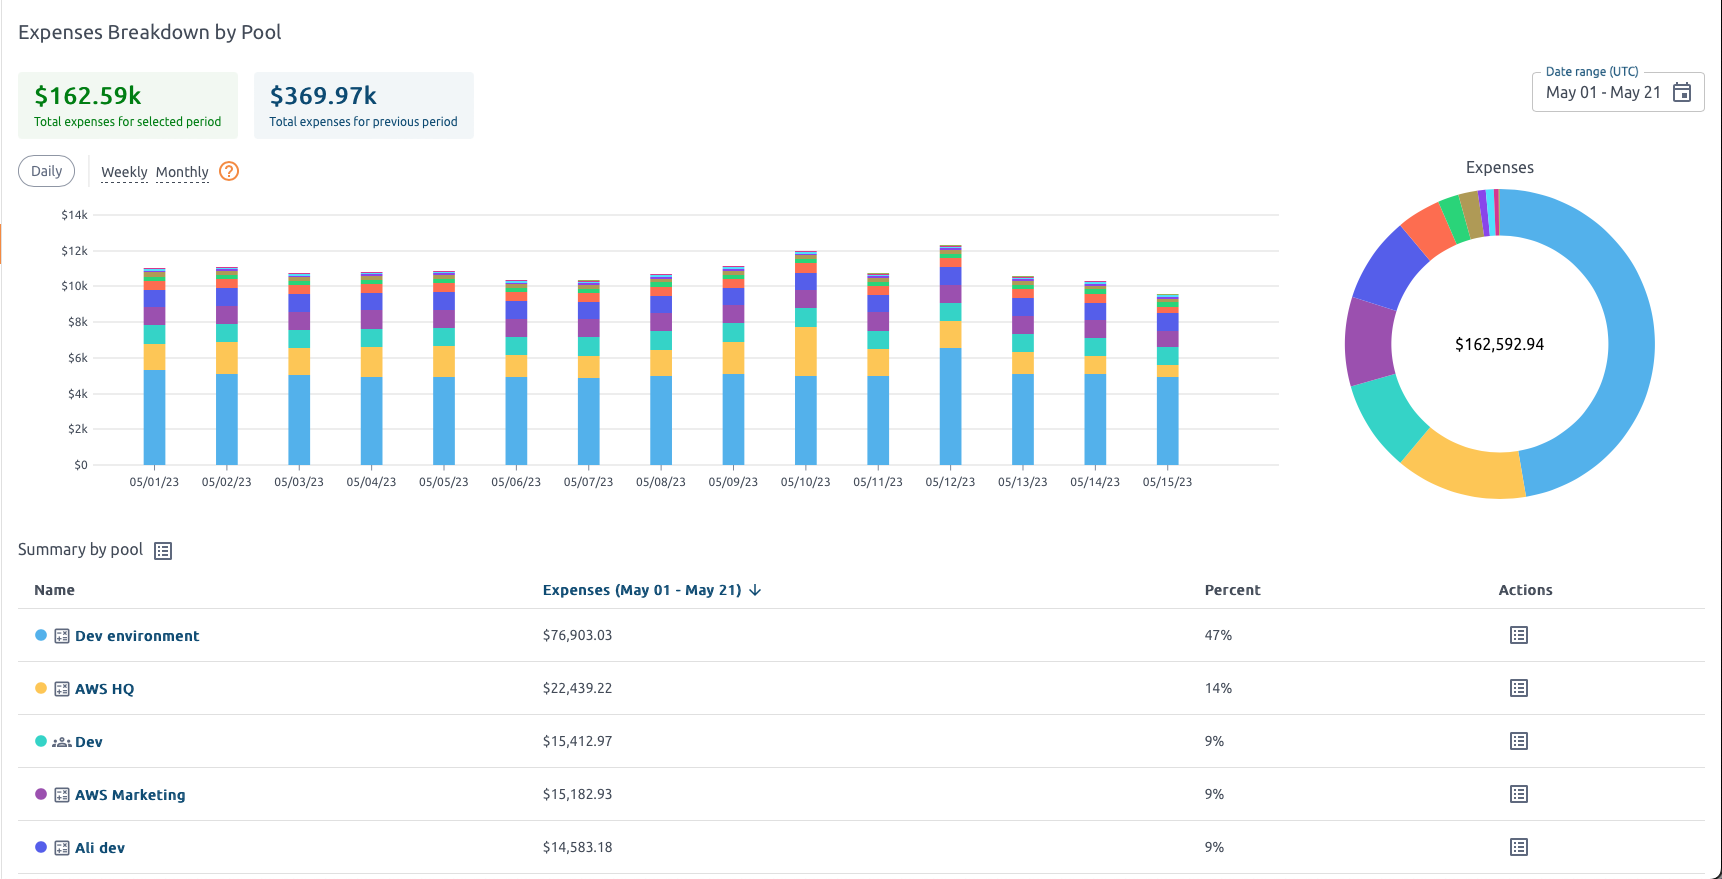Click the list icon beside Summary by pool
The image size is (1722, 879).
tap(163, 551)
